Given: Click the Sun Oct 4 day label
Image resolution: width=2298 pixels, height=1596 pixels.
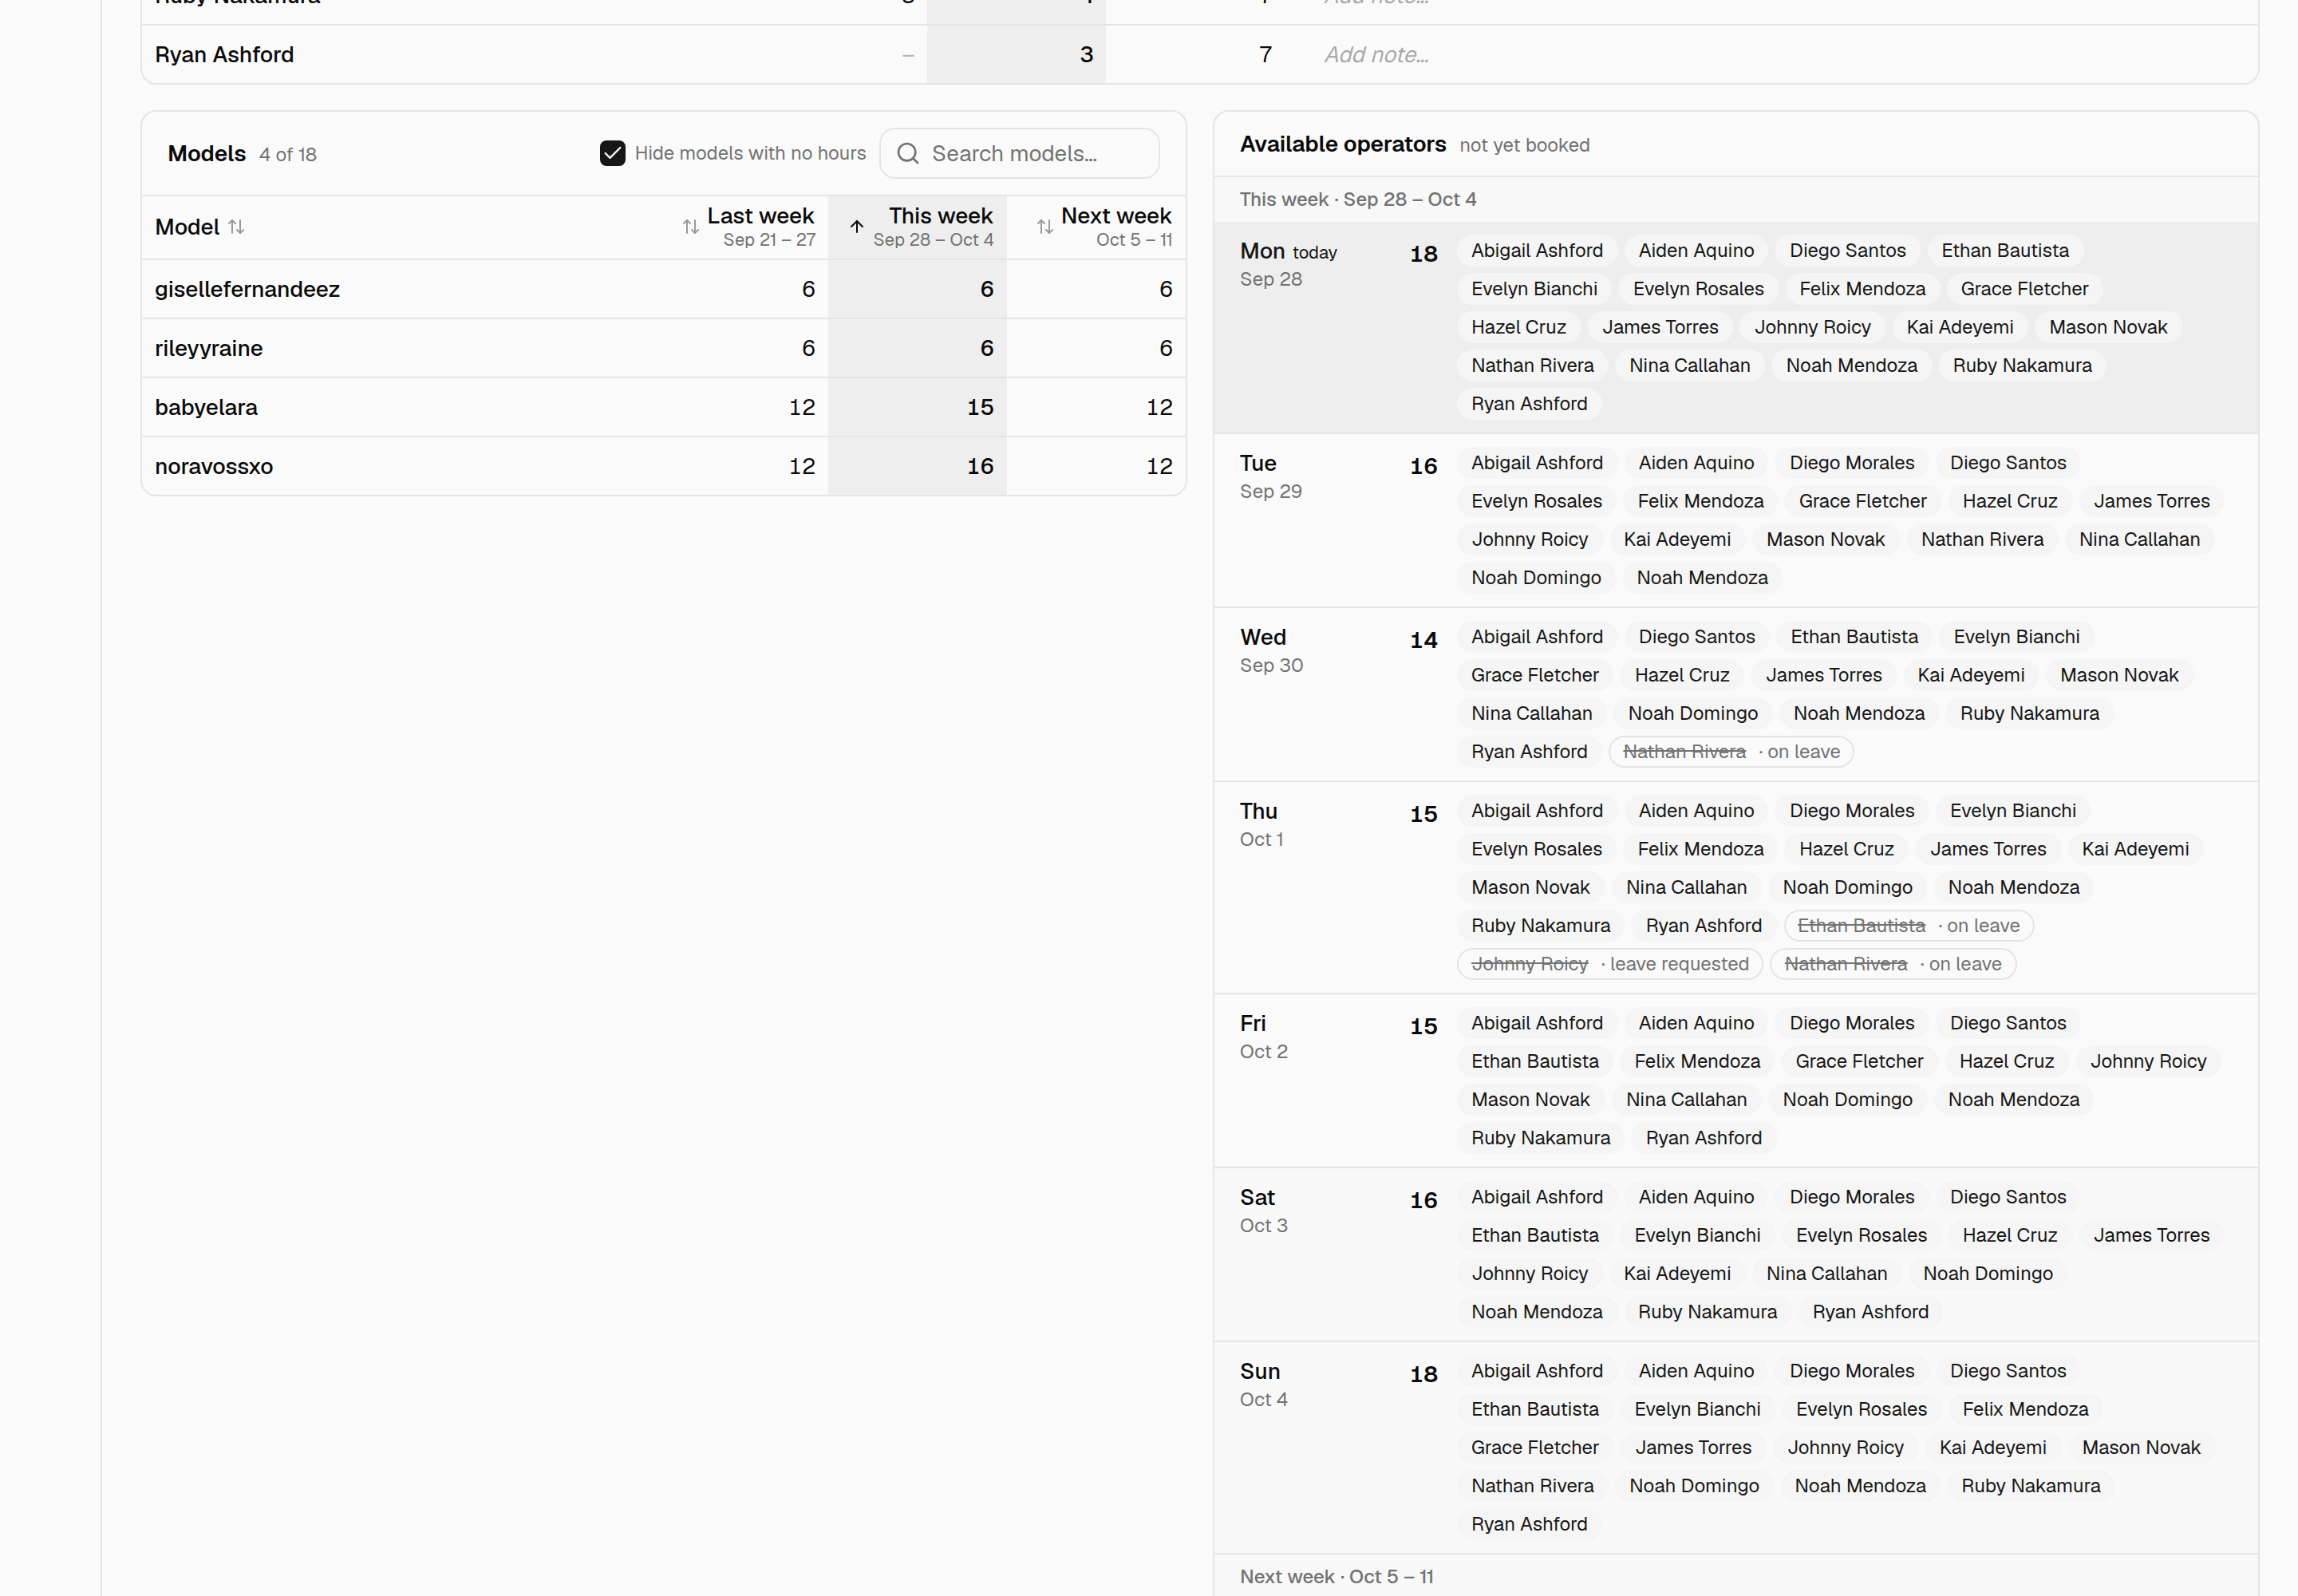Looking at the screenshot, I should 1264,1384.
